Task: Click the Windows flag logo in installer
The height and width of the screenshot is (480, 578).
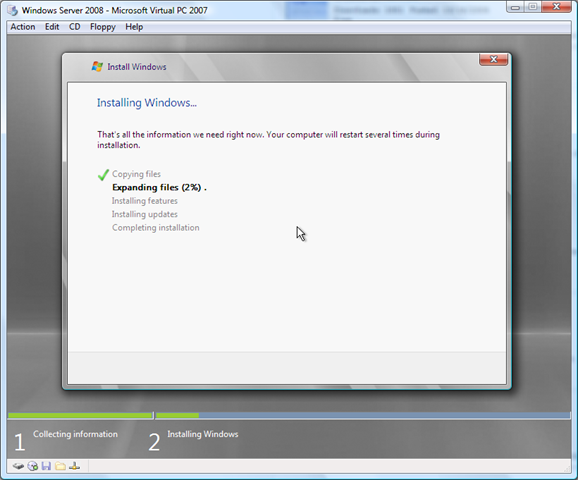Action: (97, 67)
